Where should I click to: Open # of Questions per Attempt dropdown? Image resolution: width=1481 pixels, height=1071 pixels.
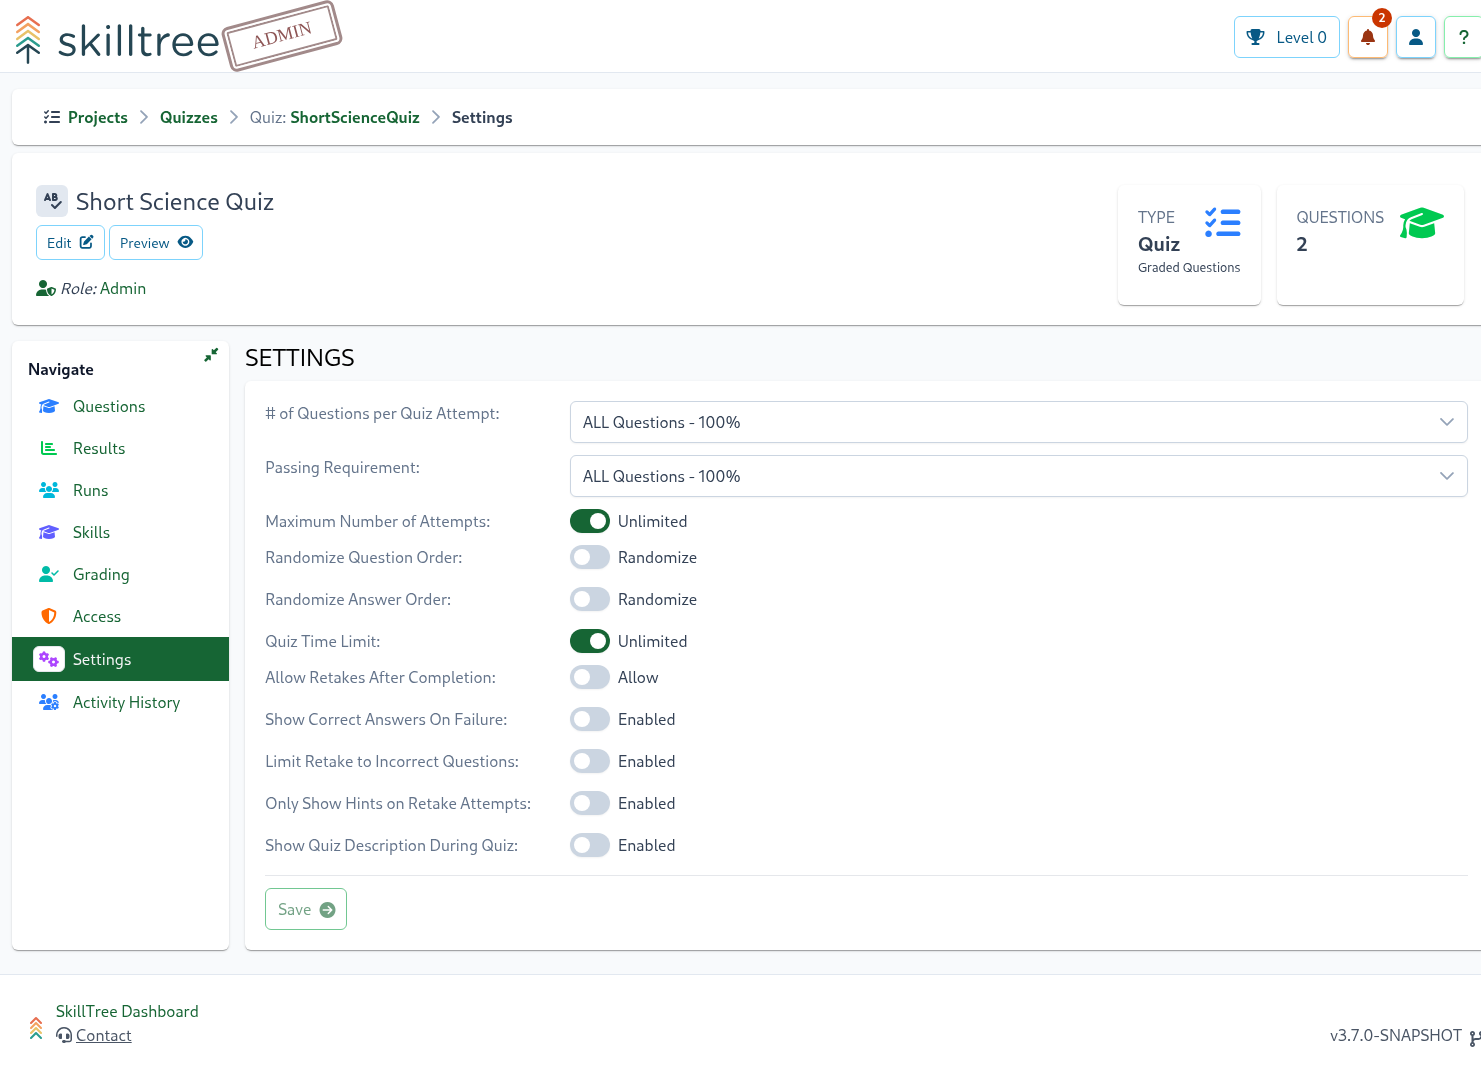[1018, 422]
